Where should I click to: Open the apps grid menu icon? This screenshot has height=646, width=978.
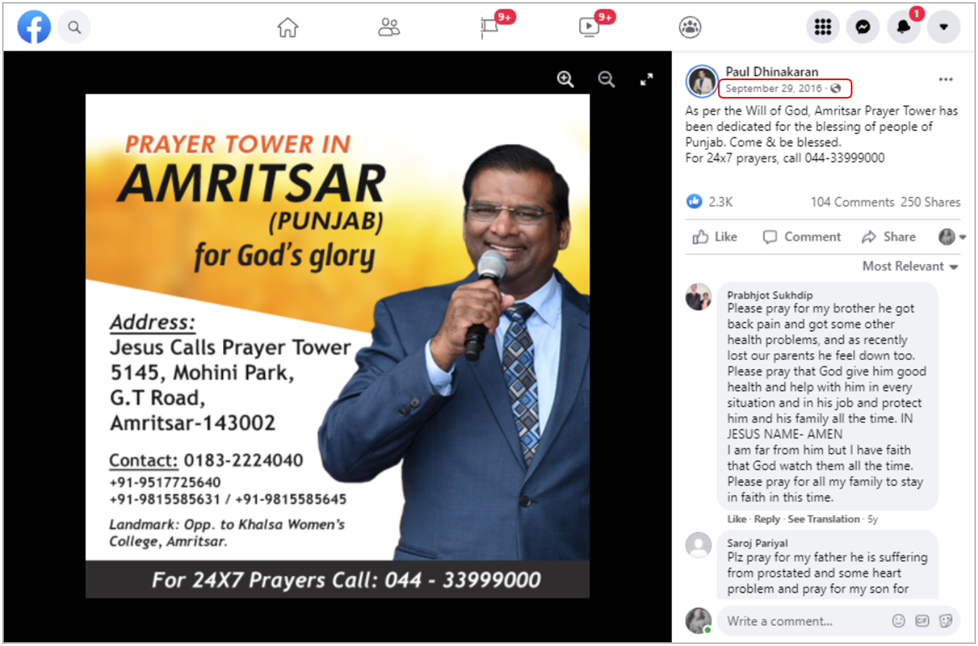823,27
